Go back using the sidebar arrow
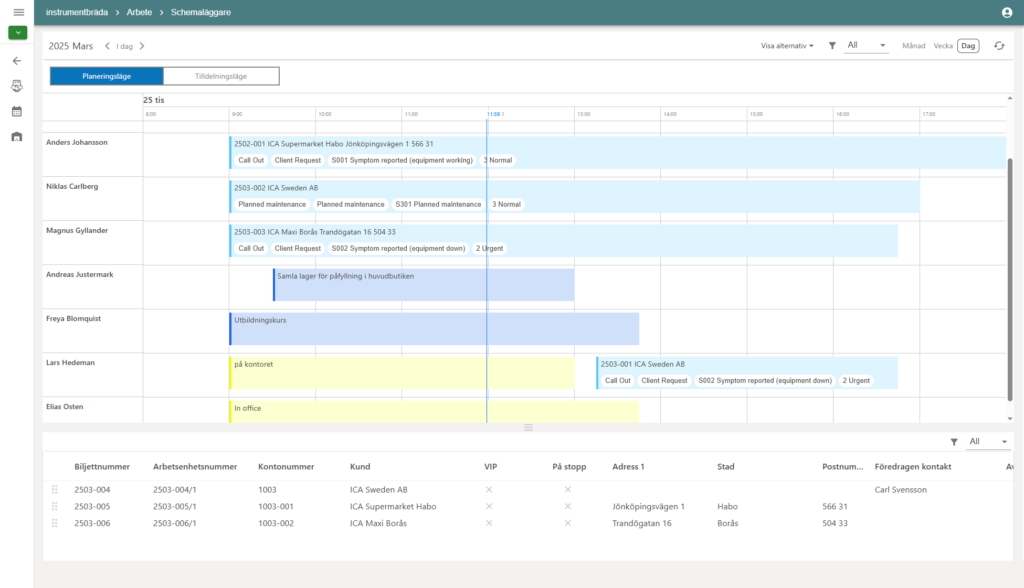This screenshot has height=588, width=1024. pos(17,61)
